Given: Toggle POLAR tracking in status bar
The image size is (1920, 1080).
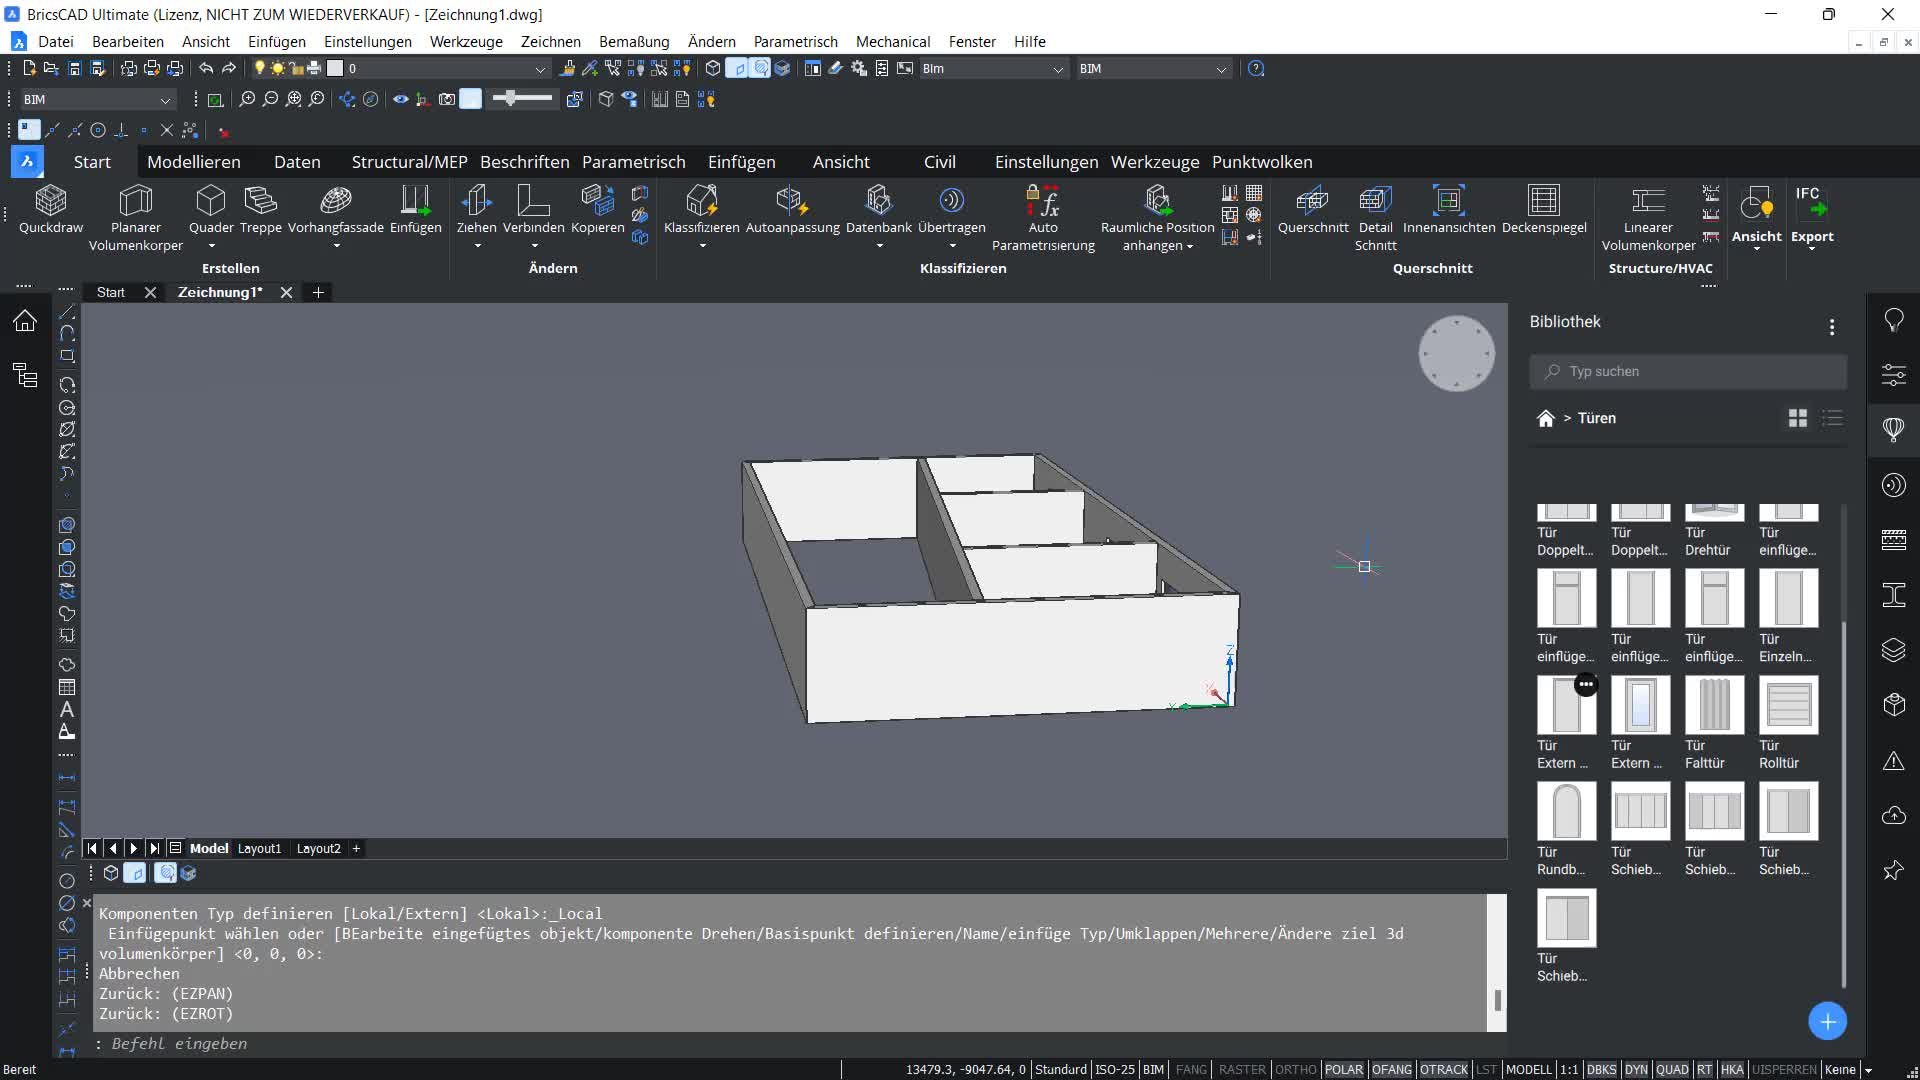Looking at the screenshot, I should pos(1343,1070).
